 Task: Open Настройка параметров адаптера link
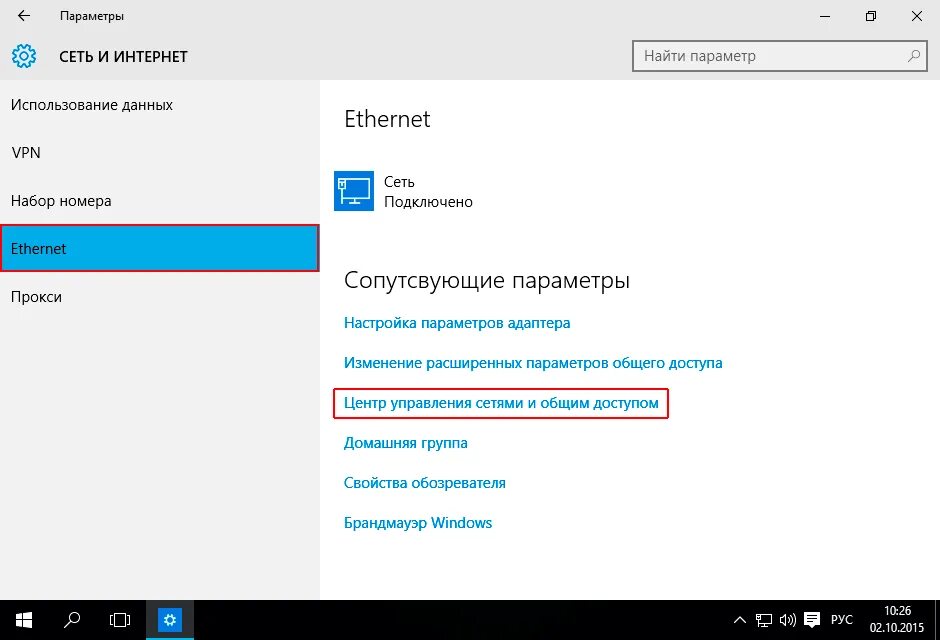coord(457,323)
